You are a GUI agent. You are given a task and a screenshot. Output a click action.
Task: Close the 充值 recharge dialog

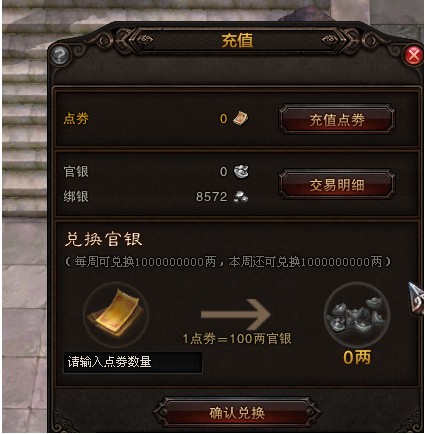click(414, 55)
